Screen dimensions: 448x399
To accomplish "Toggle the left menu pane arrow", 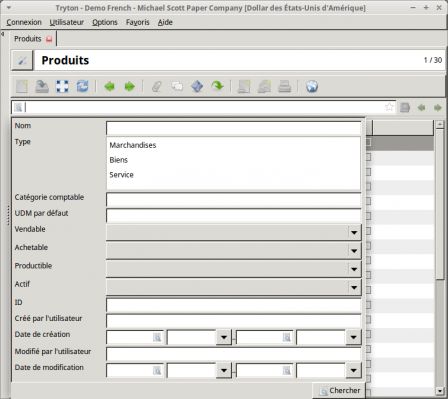I will 3,34.
